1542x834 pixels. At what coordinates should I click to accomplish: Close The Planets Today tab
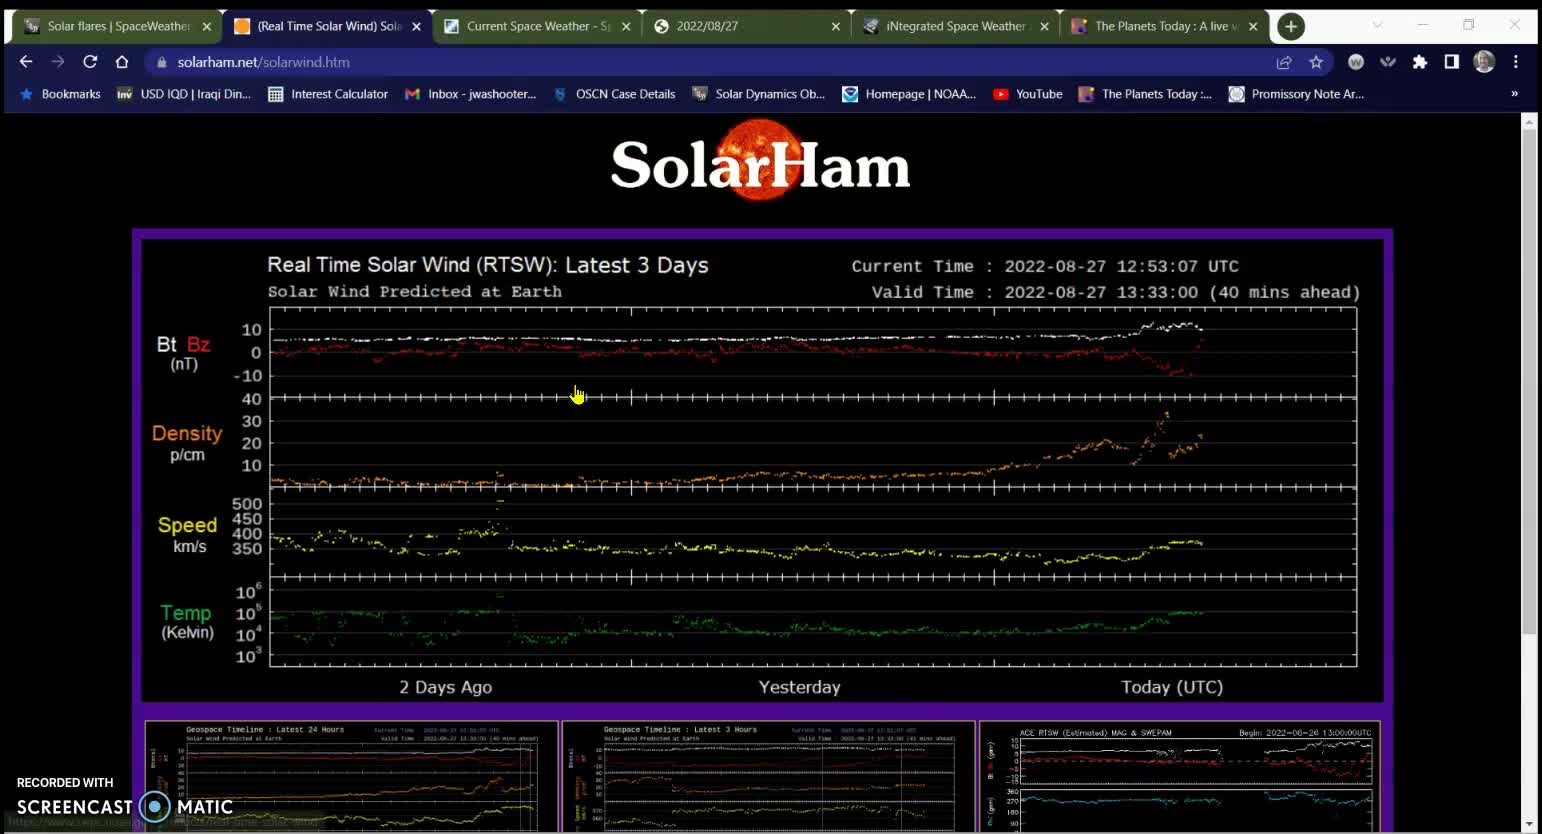pyautogui.click(x=1253, y=26)
